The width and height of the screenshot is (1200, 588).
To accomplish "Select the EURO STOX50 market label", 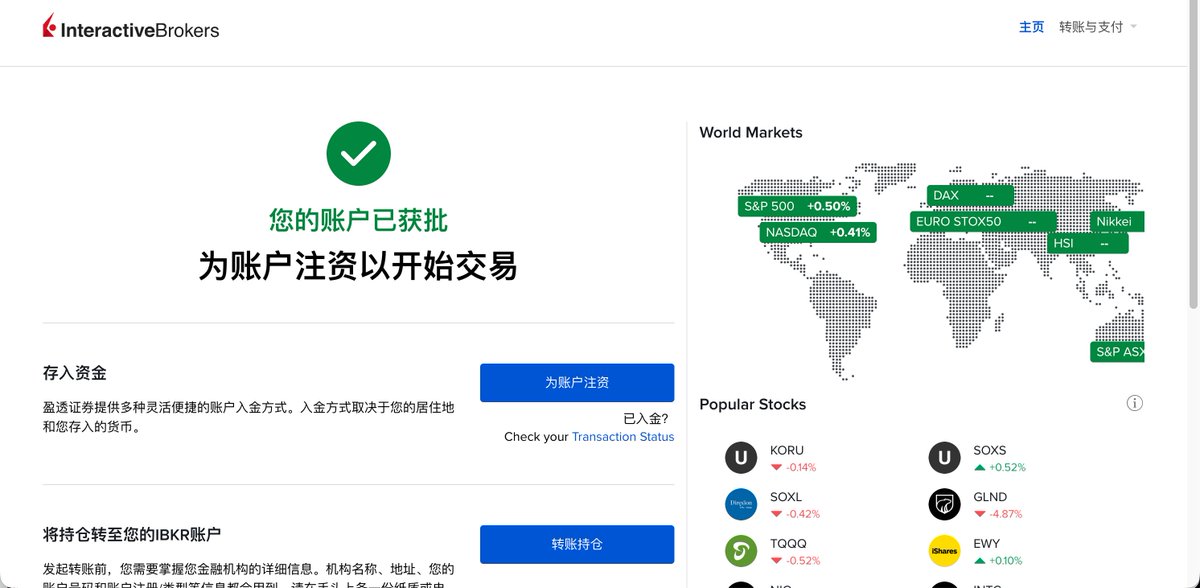I will [x=985, y=222].
